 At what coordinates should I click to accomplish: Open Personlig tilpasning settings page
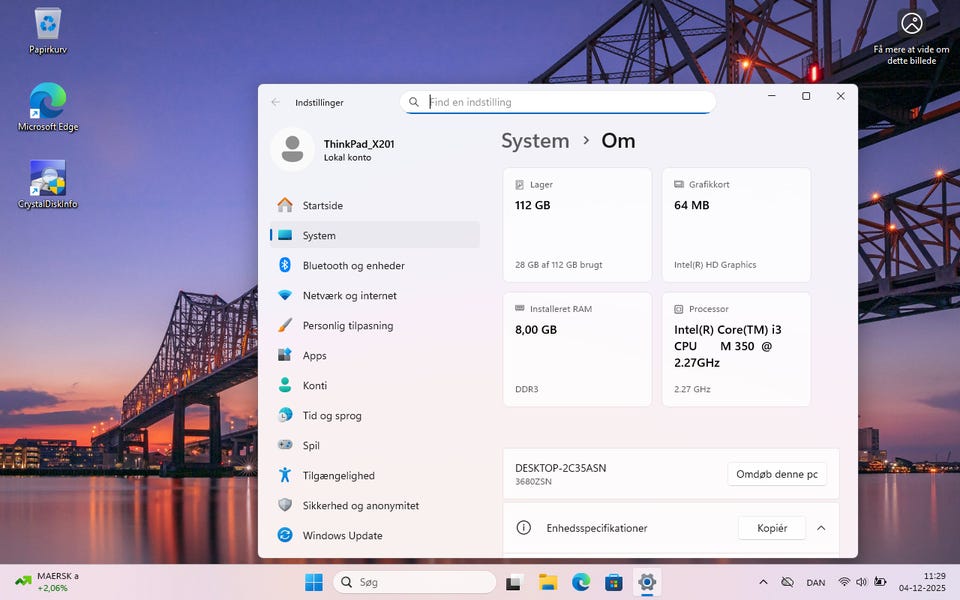pyautogui.click(x=347, y=326)
